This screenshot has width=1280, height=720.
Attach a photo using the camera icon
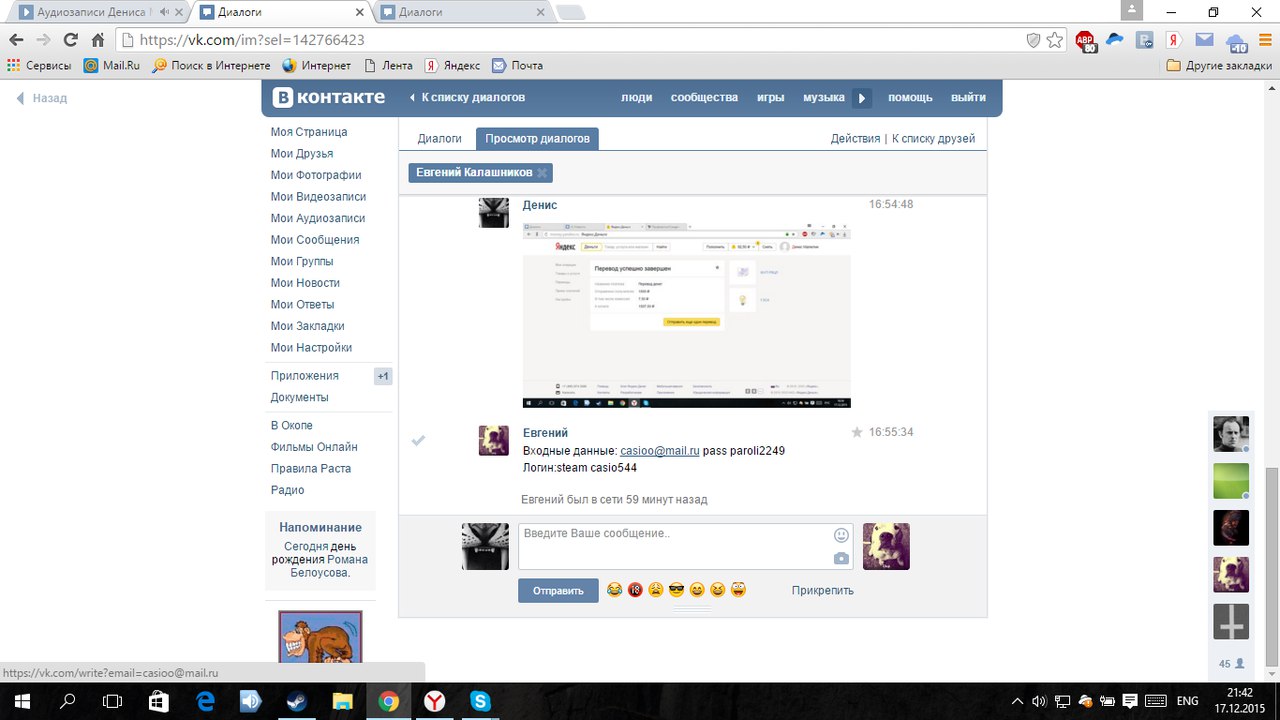[841, 559]
